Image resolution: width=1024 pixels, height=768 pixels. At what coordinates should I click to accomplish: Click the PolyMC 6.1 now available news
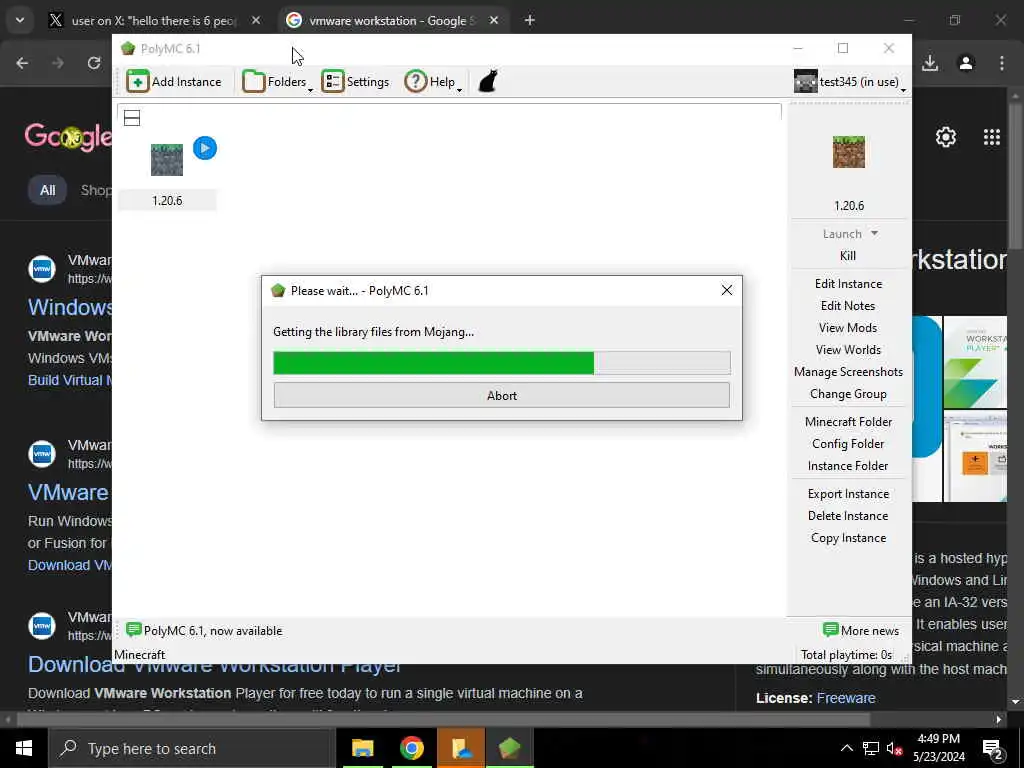pyautogui.click(x=204, y=630)
